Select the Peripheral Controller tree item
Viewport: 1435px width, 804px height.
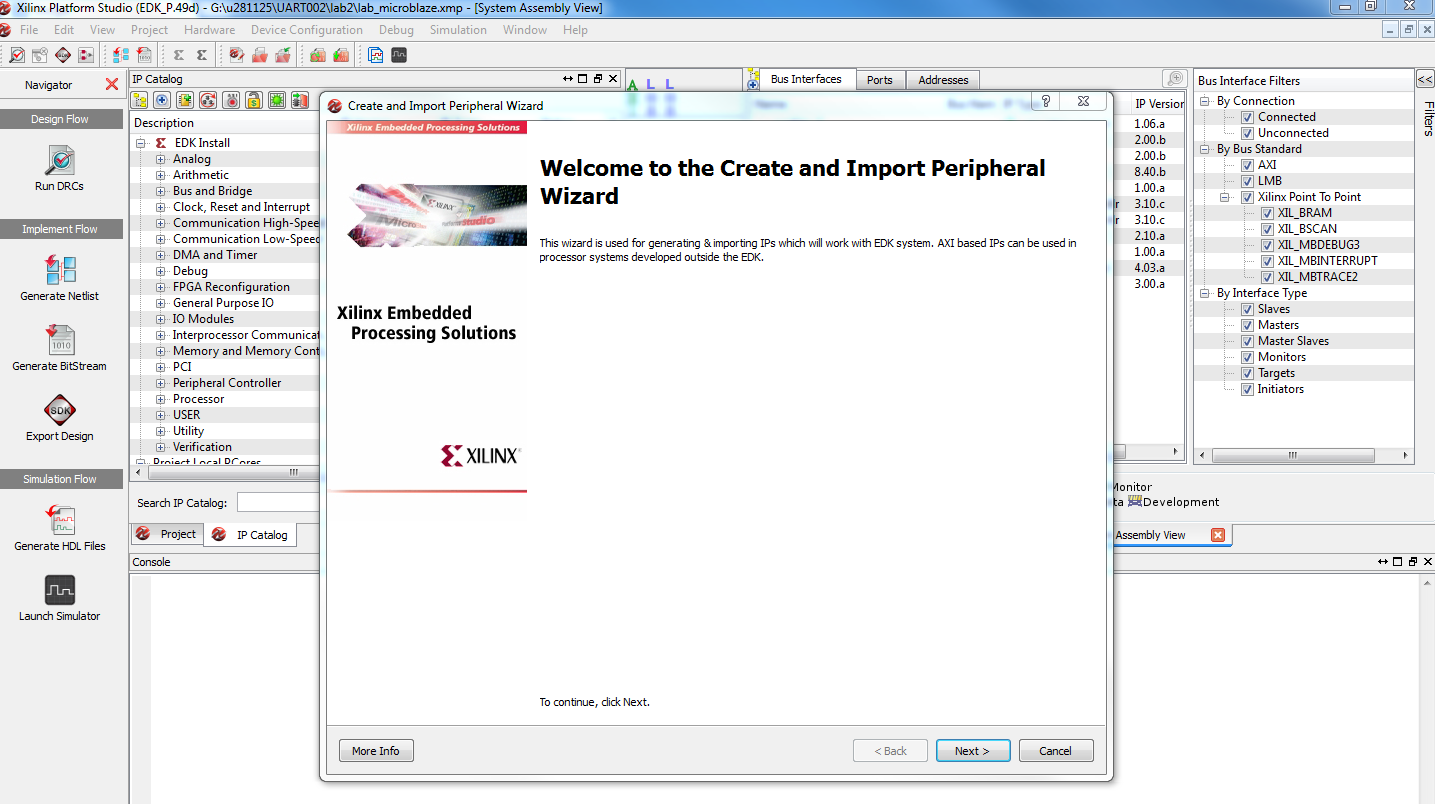227,383
